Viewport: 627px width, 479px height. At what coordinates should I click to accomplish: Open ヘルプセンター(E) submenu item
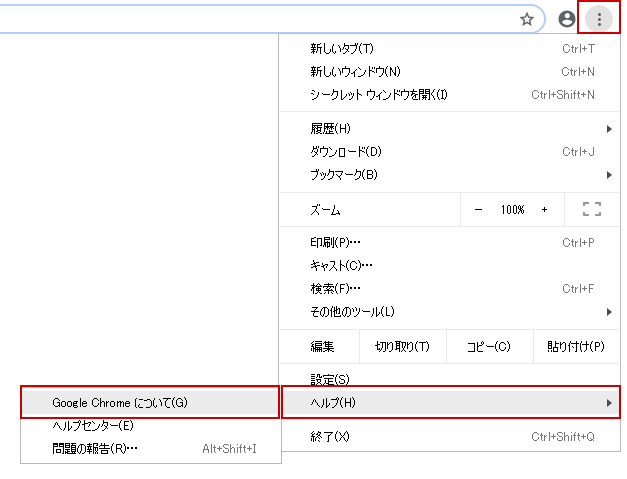pyautogui.click(x=151, y=426)
